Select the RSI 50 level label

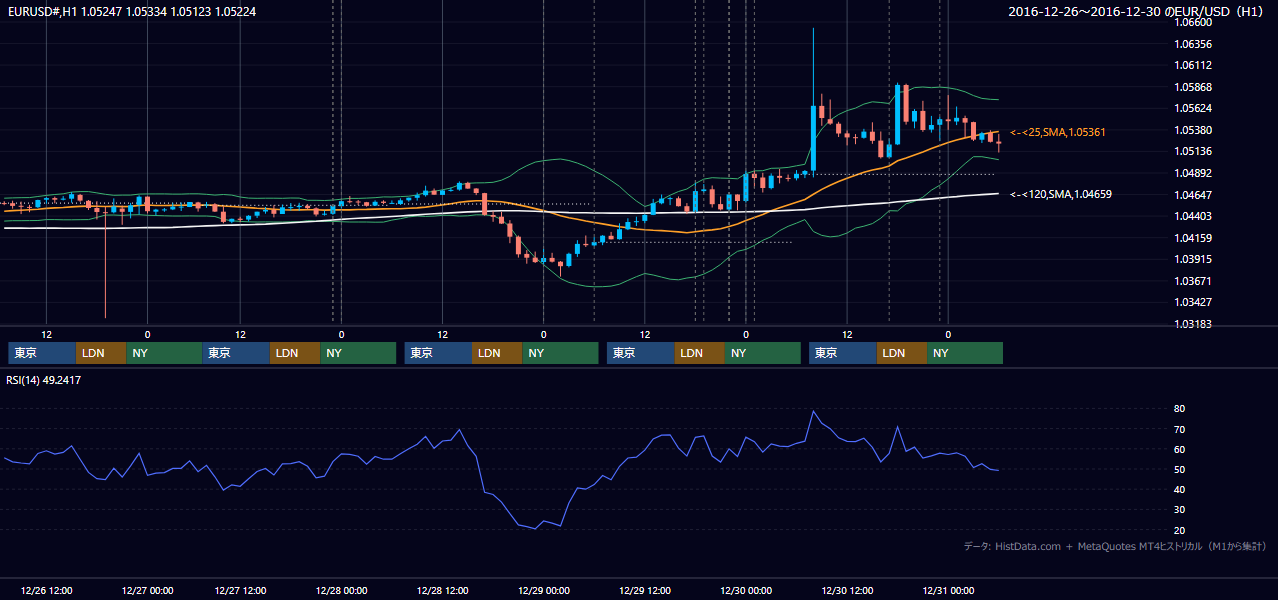[1180, 469]
